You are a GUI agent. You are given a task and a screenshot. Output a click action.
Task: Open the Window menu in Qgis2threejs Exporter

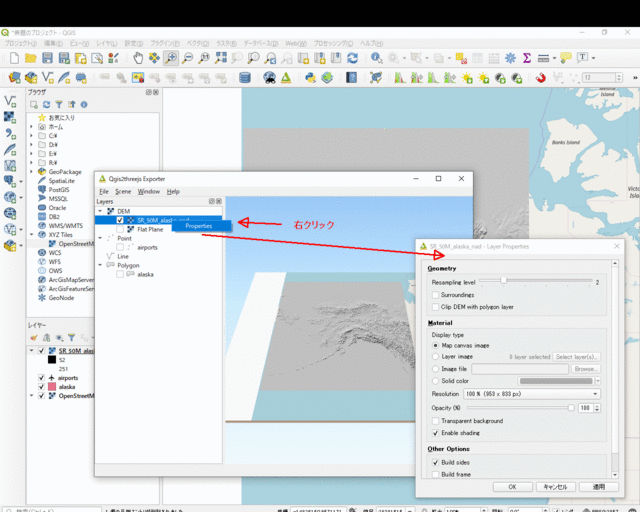(x=149, y=191)
